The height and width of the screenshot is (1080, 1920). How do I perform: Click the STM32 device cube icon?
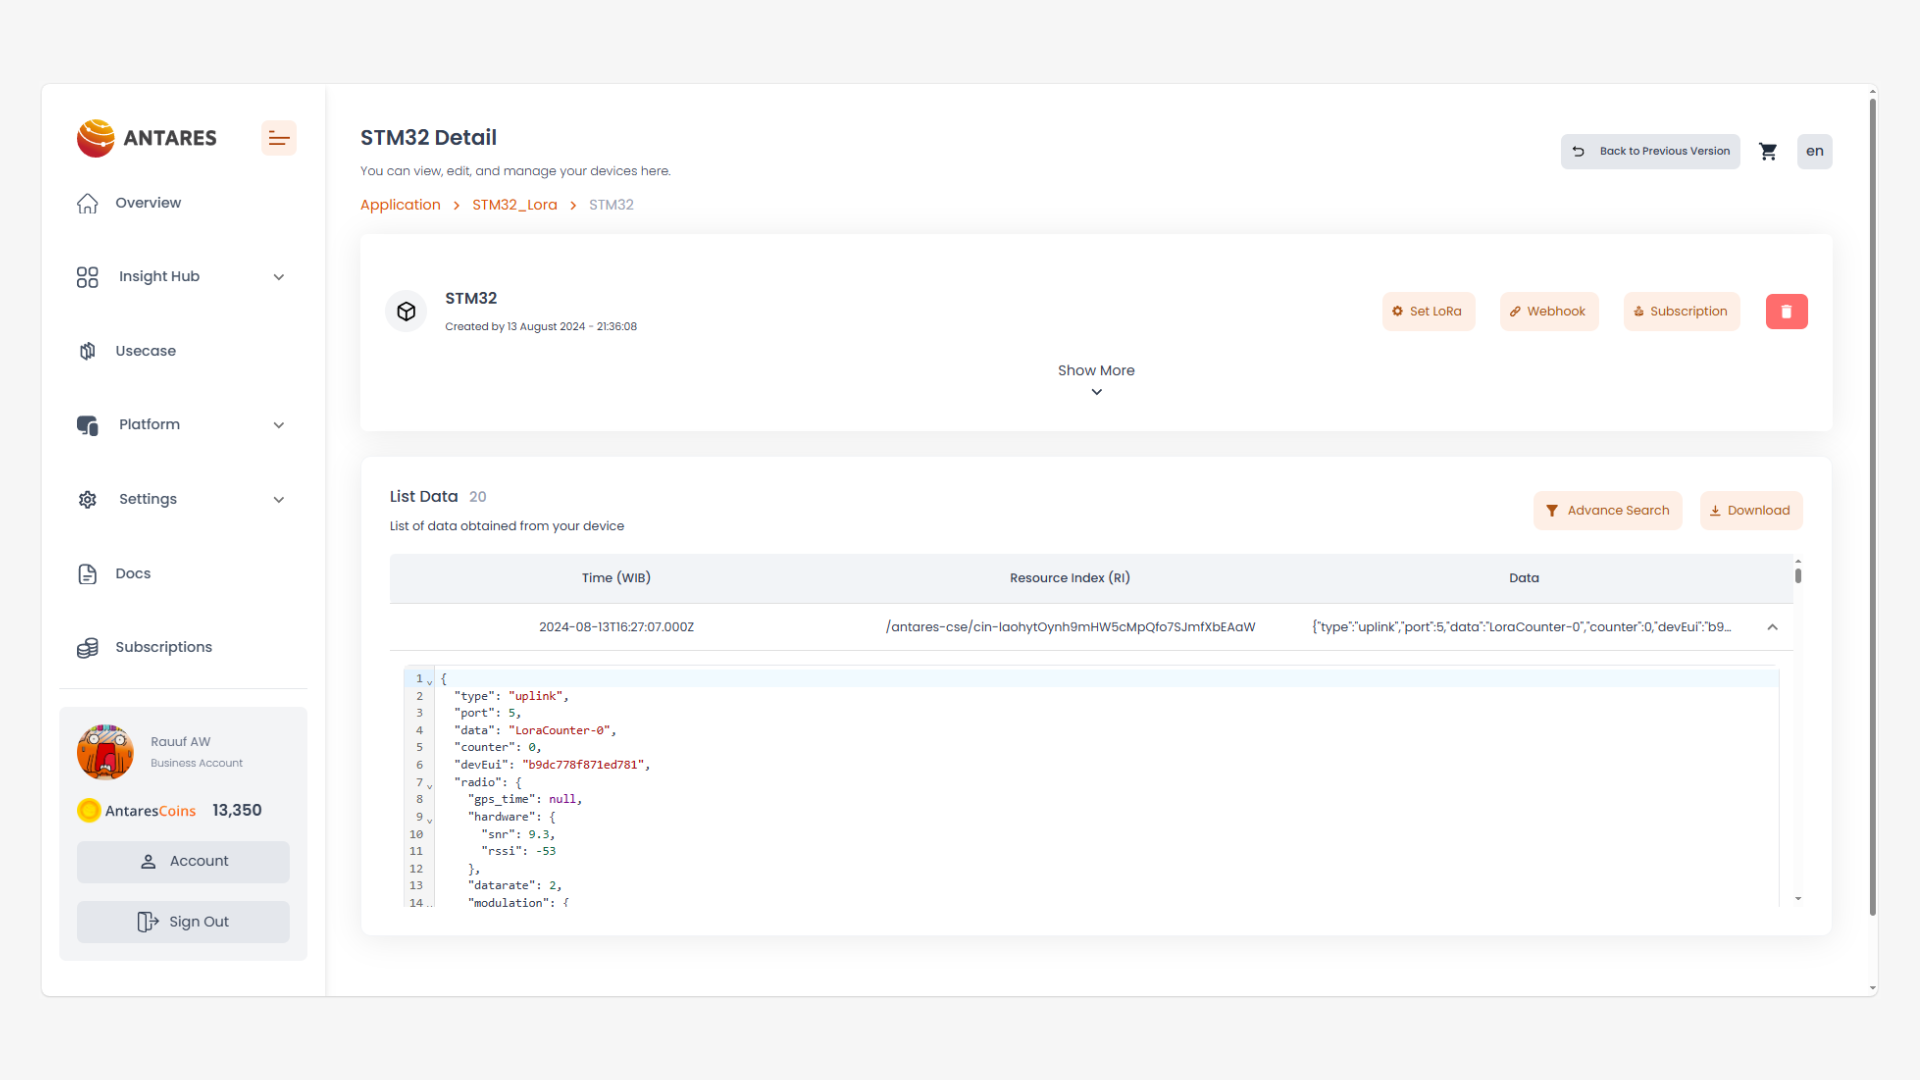point(406,311)
